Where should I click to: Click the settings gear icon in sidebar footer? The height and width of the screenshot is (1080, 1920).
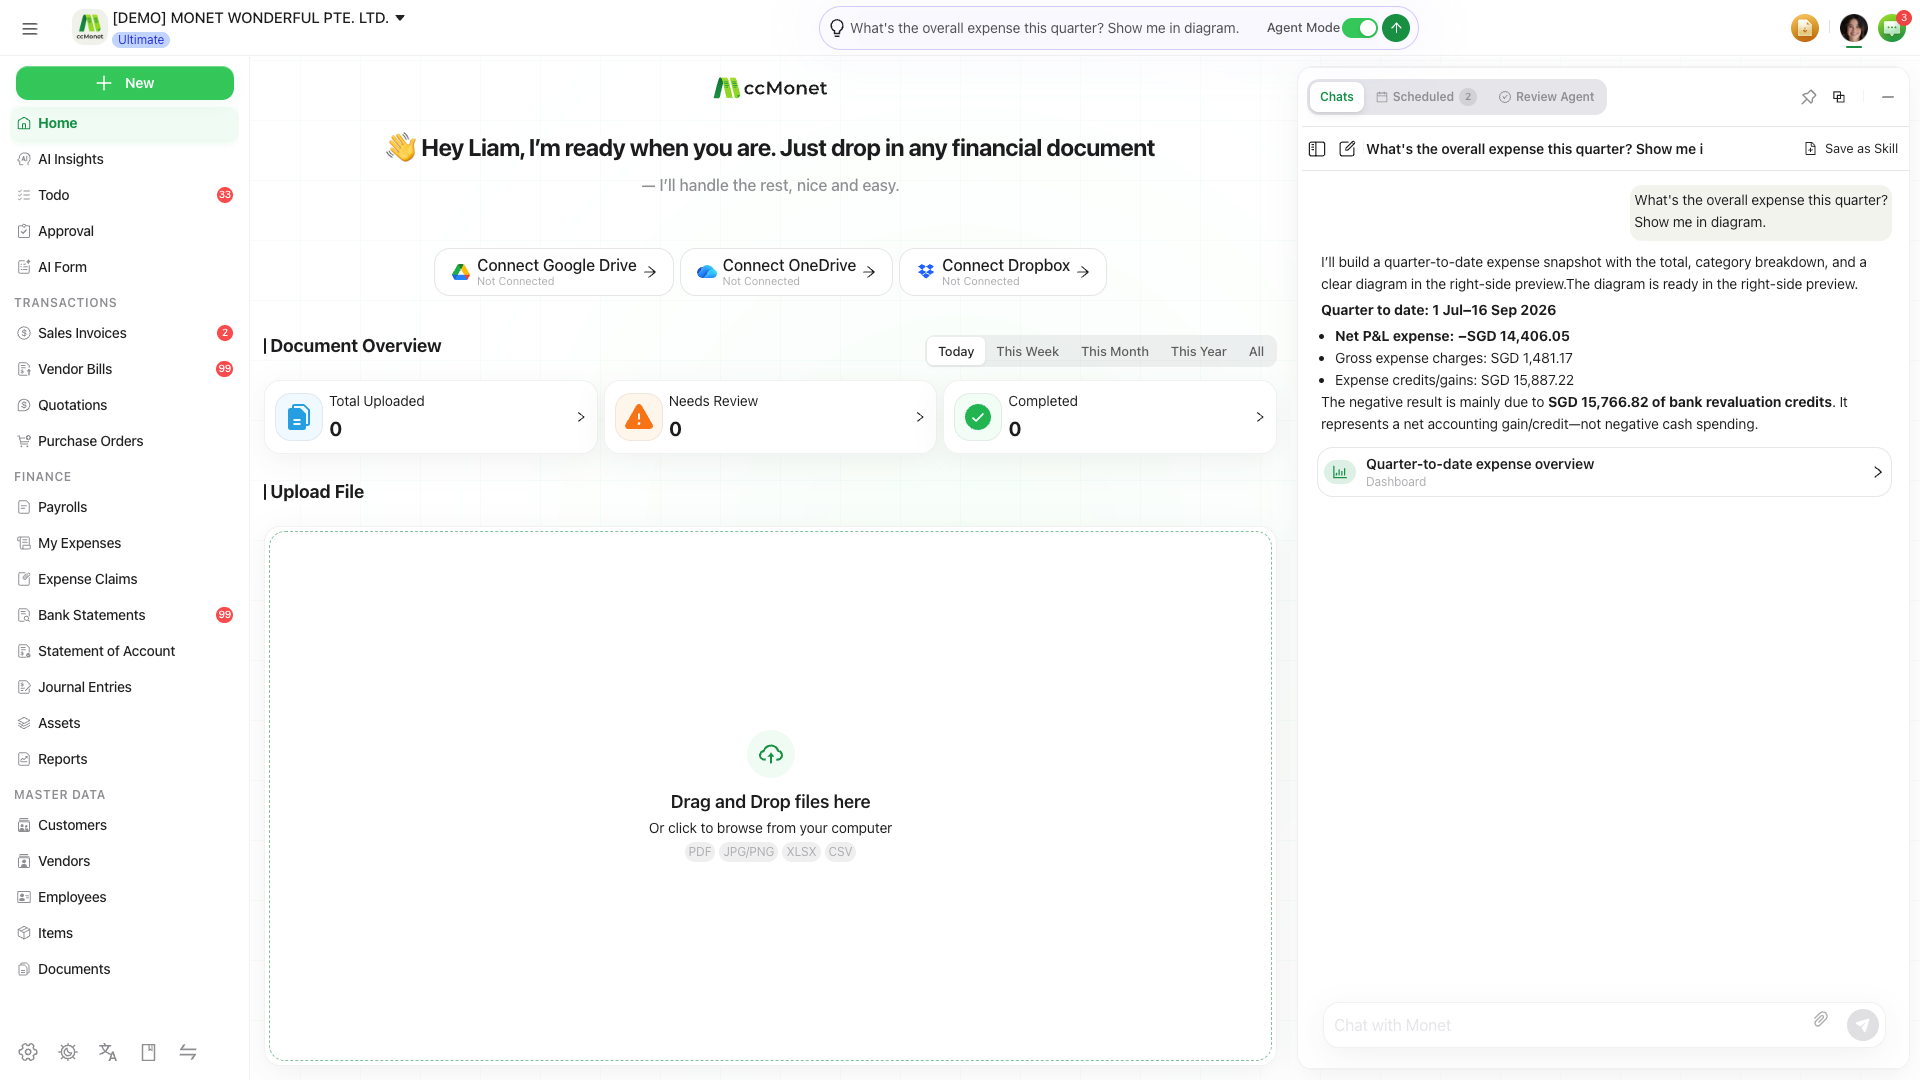tap(28, 1052)
